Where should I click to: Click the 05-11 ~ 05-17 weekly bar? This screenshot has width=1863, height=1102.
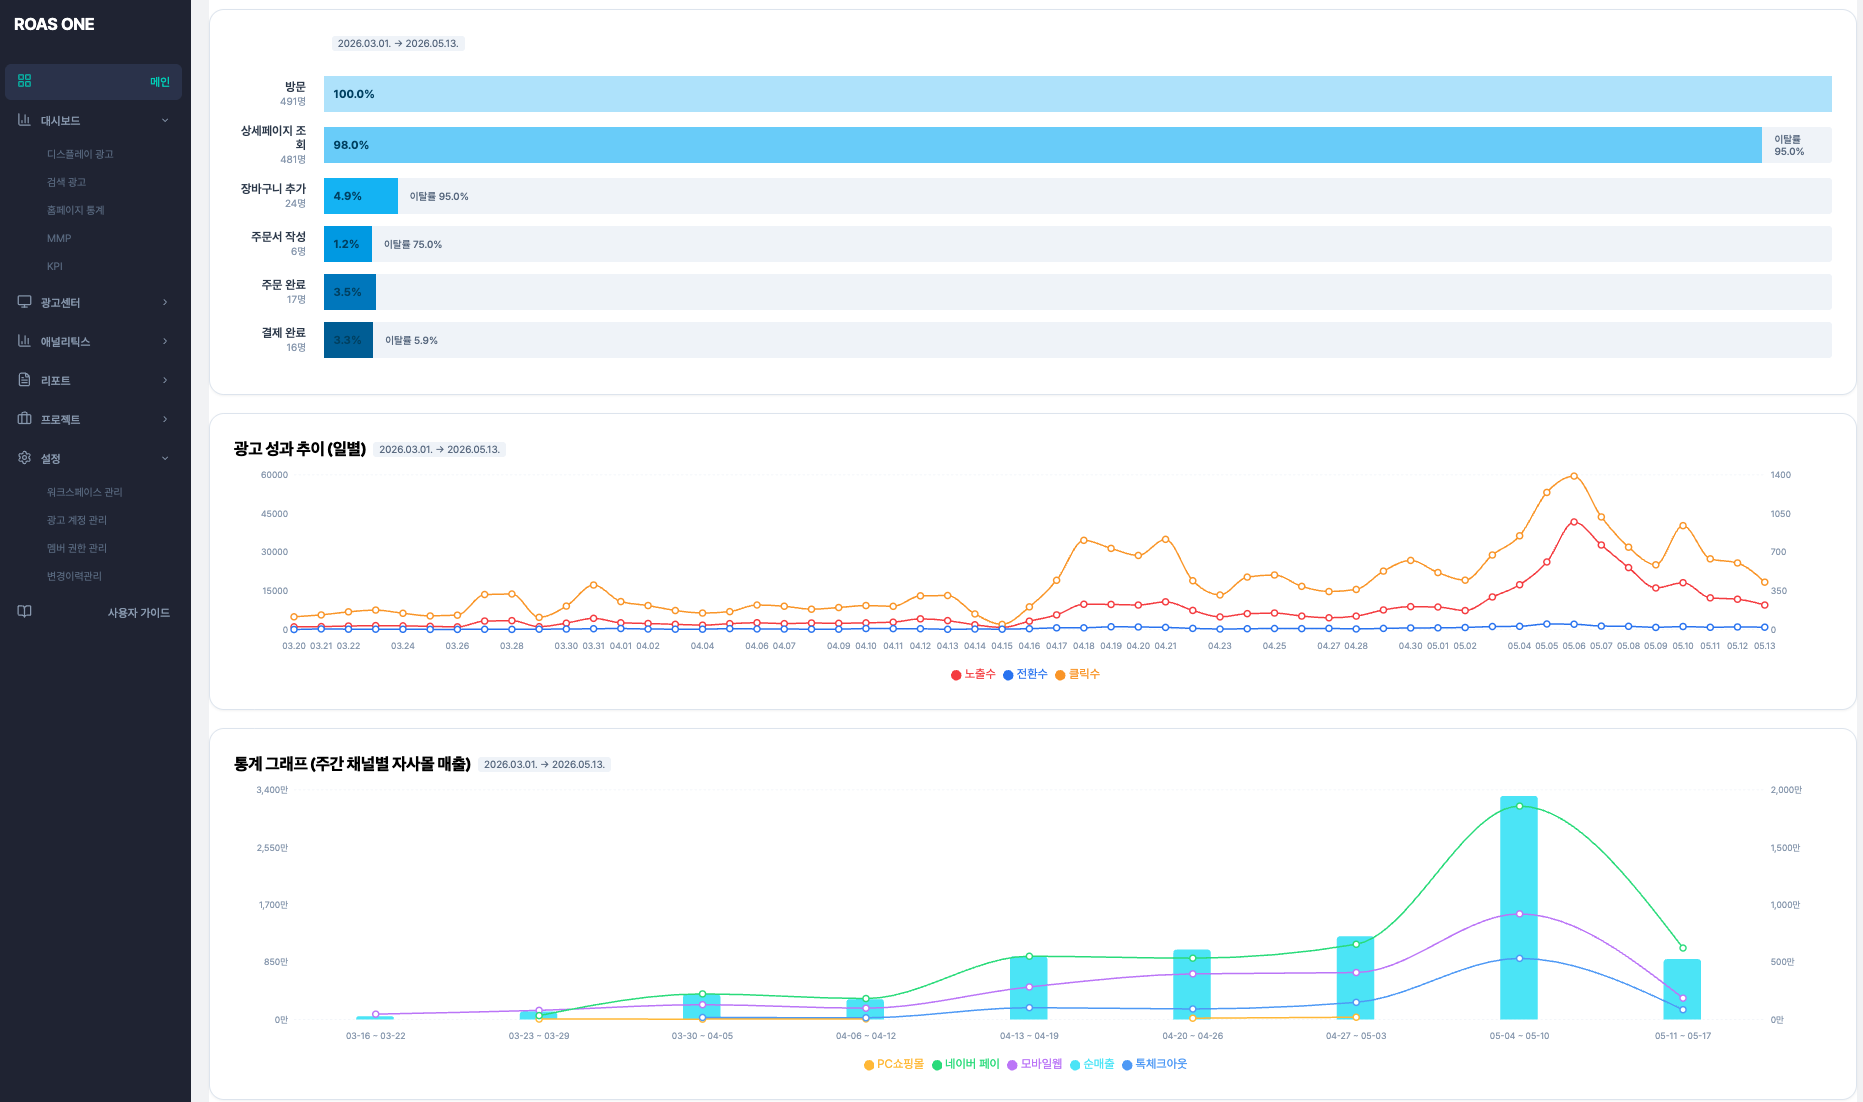(1682, 989)
